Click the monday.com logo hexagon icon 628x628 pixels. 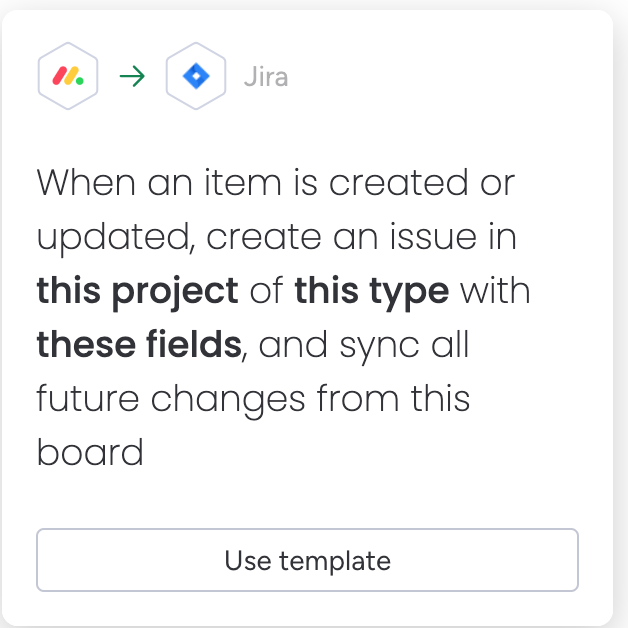[x=68, y=76]
